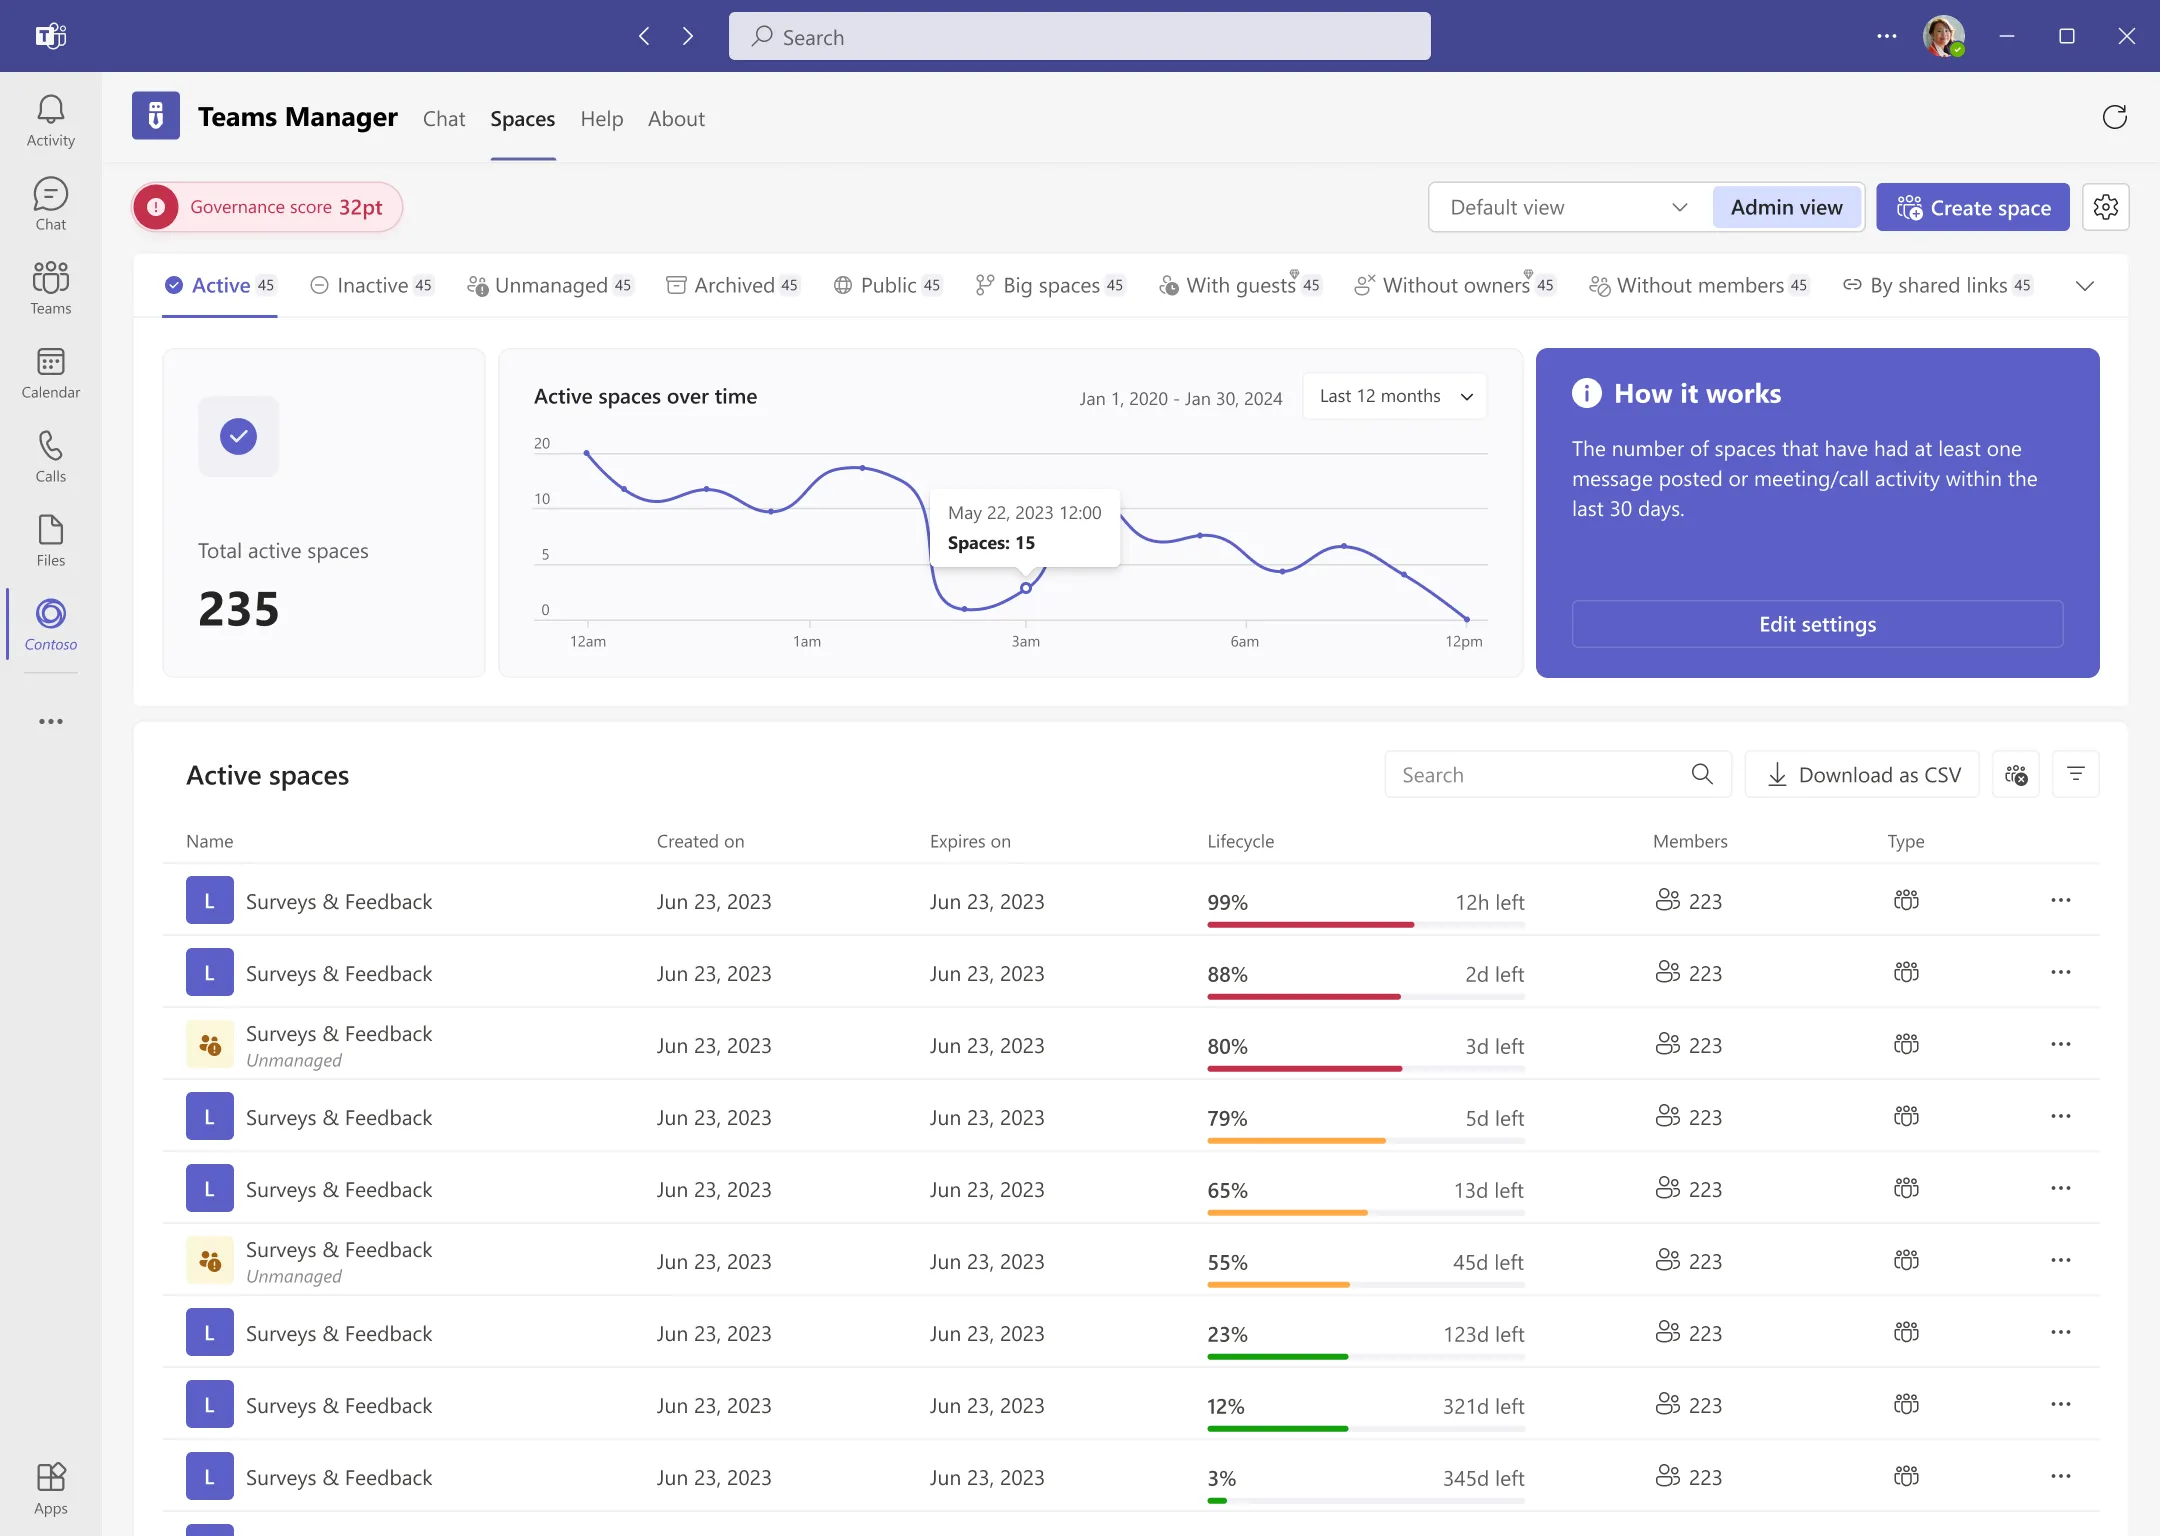This screenshot has width=2160, height=1536.
Task: Open Chat in the left sidebar
Action: [x=50, y=205]
